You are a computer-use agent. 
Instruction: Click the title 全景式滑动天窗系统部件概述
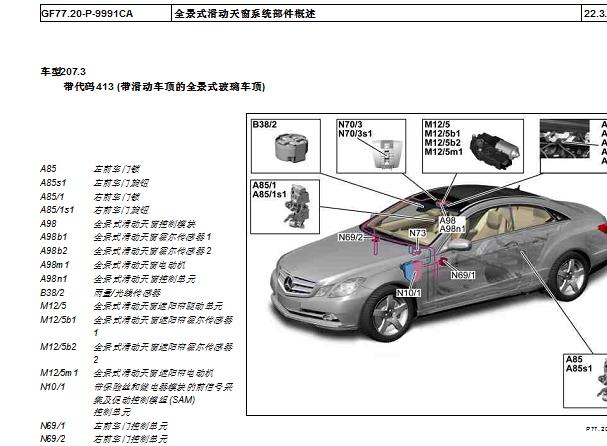pyautogui.click(x=245, y=14)
